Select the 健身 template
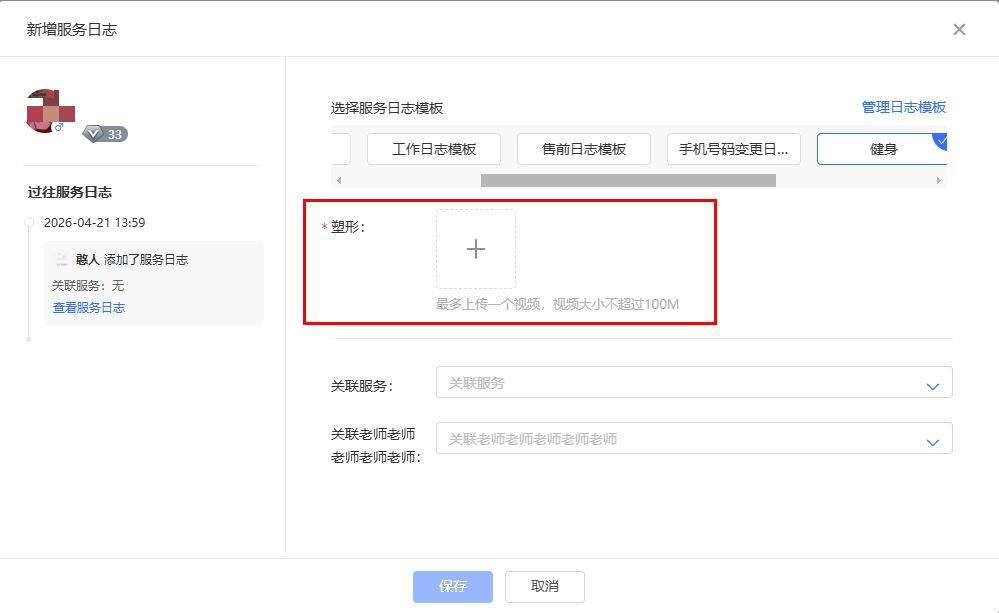Viewport: 999px width, 613px height. click(x=882, y=149)
